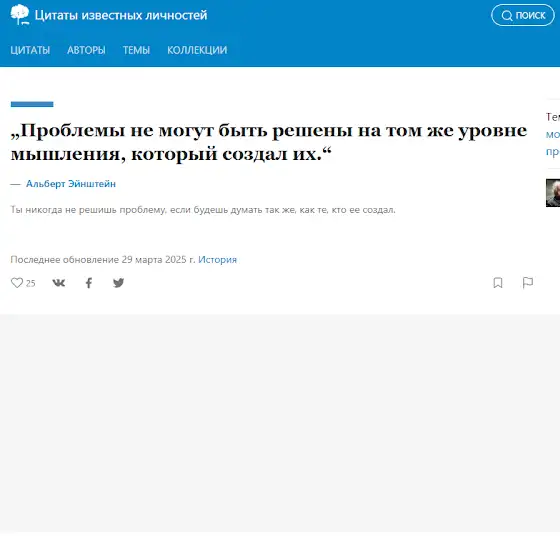Screen dimensions: 560x560
Task: Click the like count 25
Action: point(31,284)
